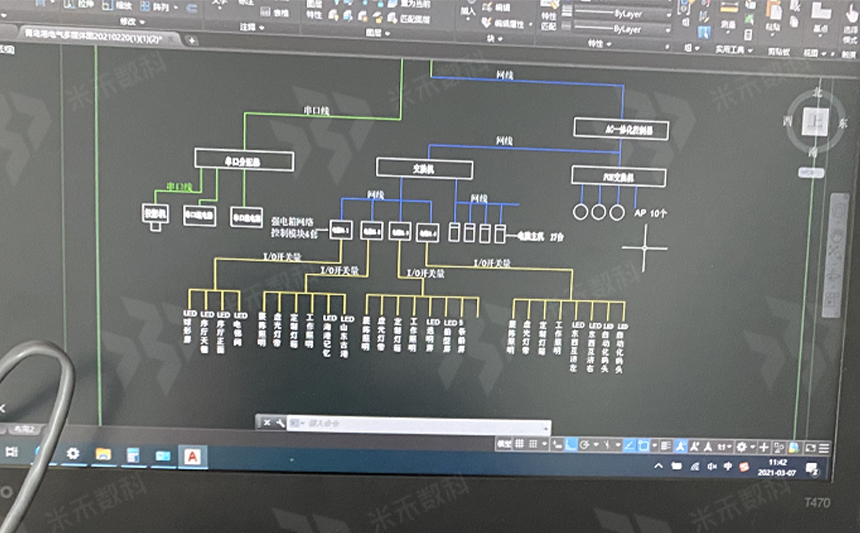Viewport: 860px width, 533px height.
Task: Add a new drawing tab with plus
Action: coord(192,39)
